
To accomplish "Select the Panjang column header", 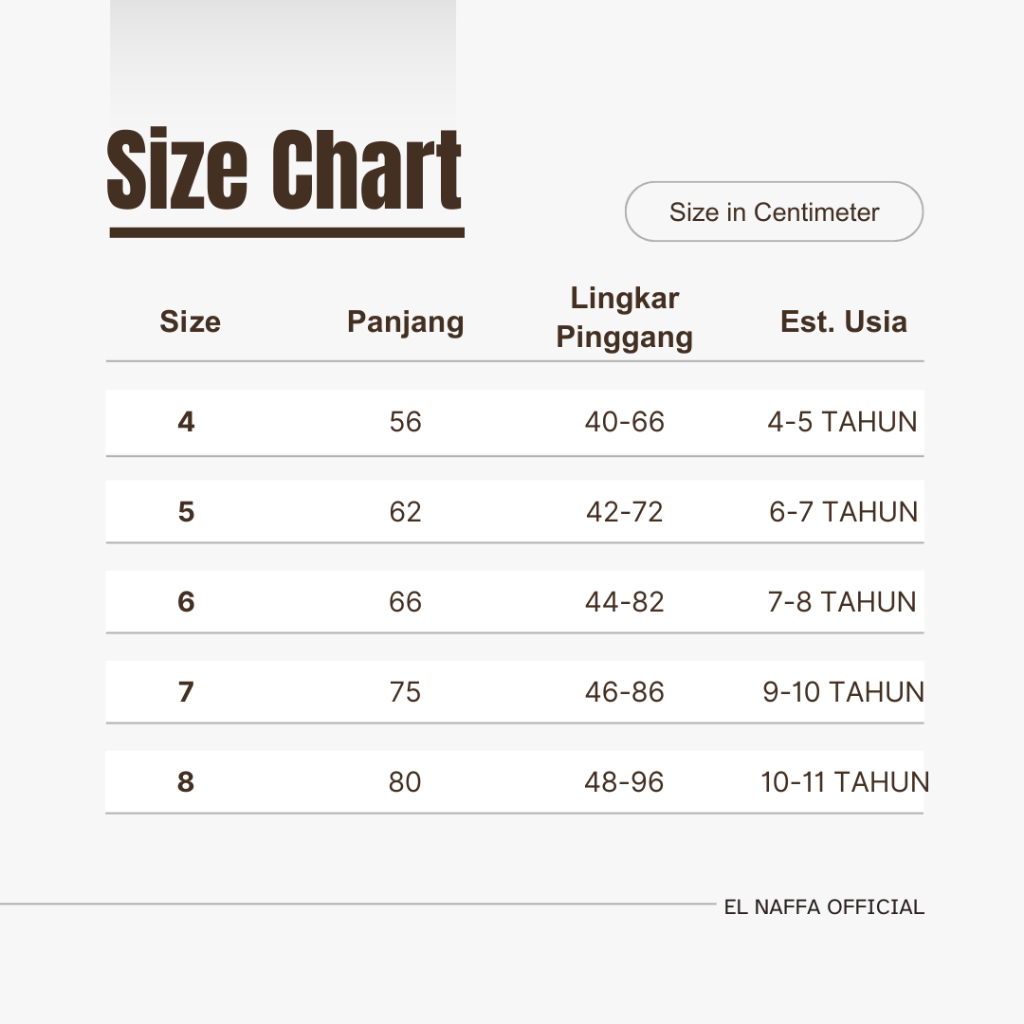I will pyautogui.click(x=406, y=322).
